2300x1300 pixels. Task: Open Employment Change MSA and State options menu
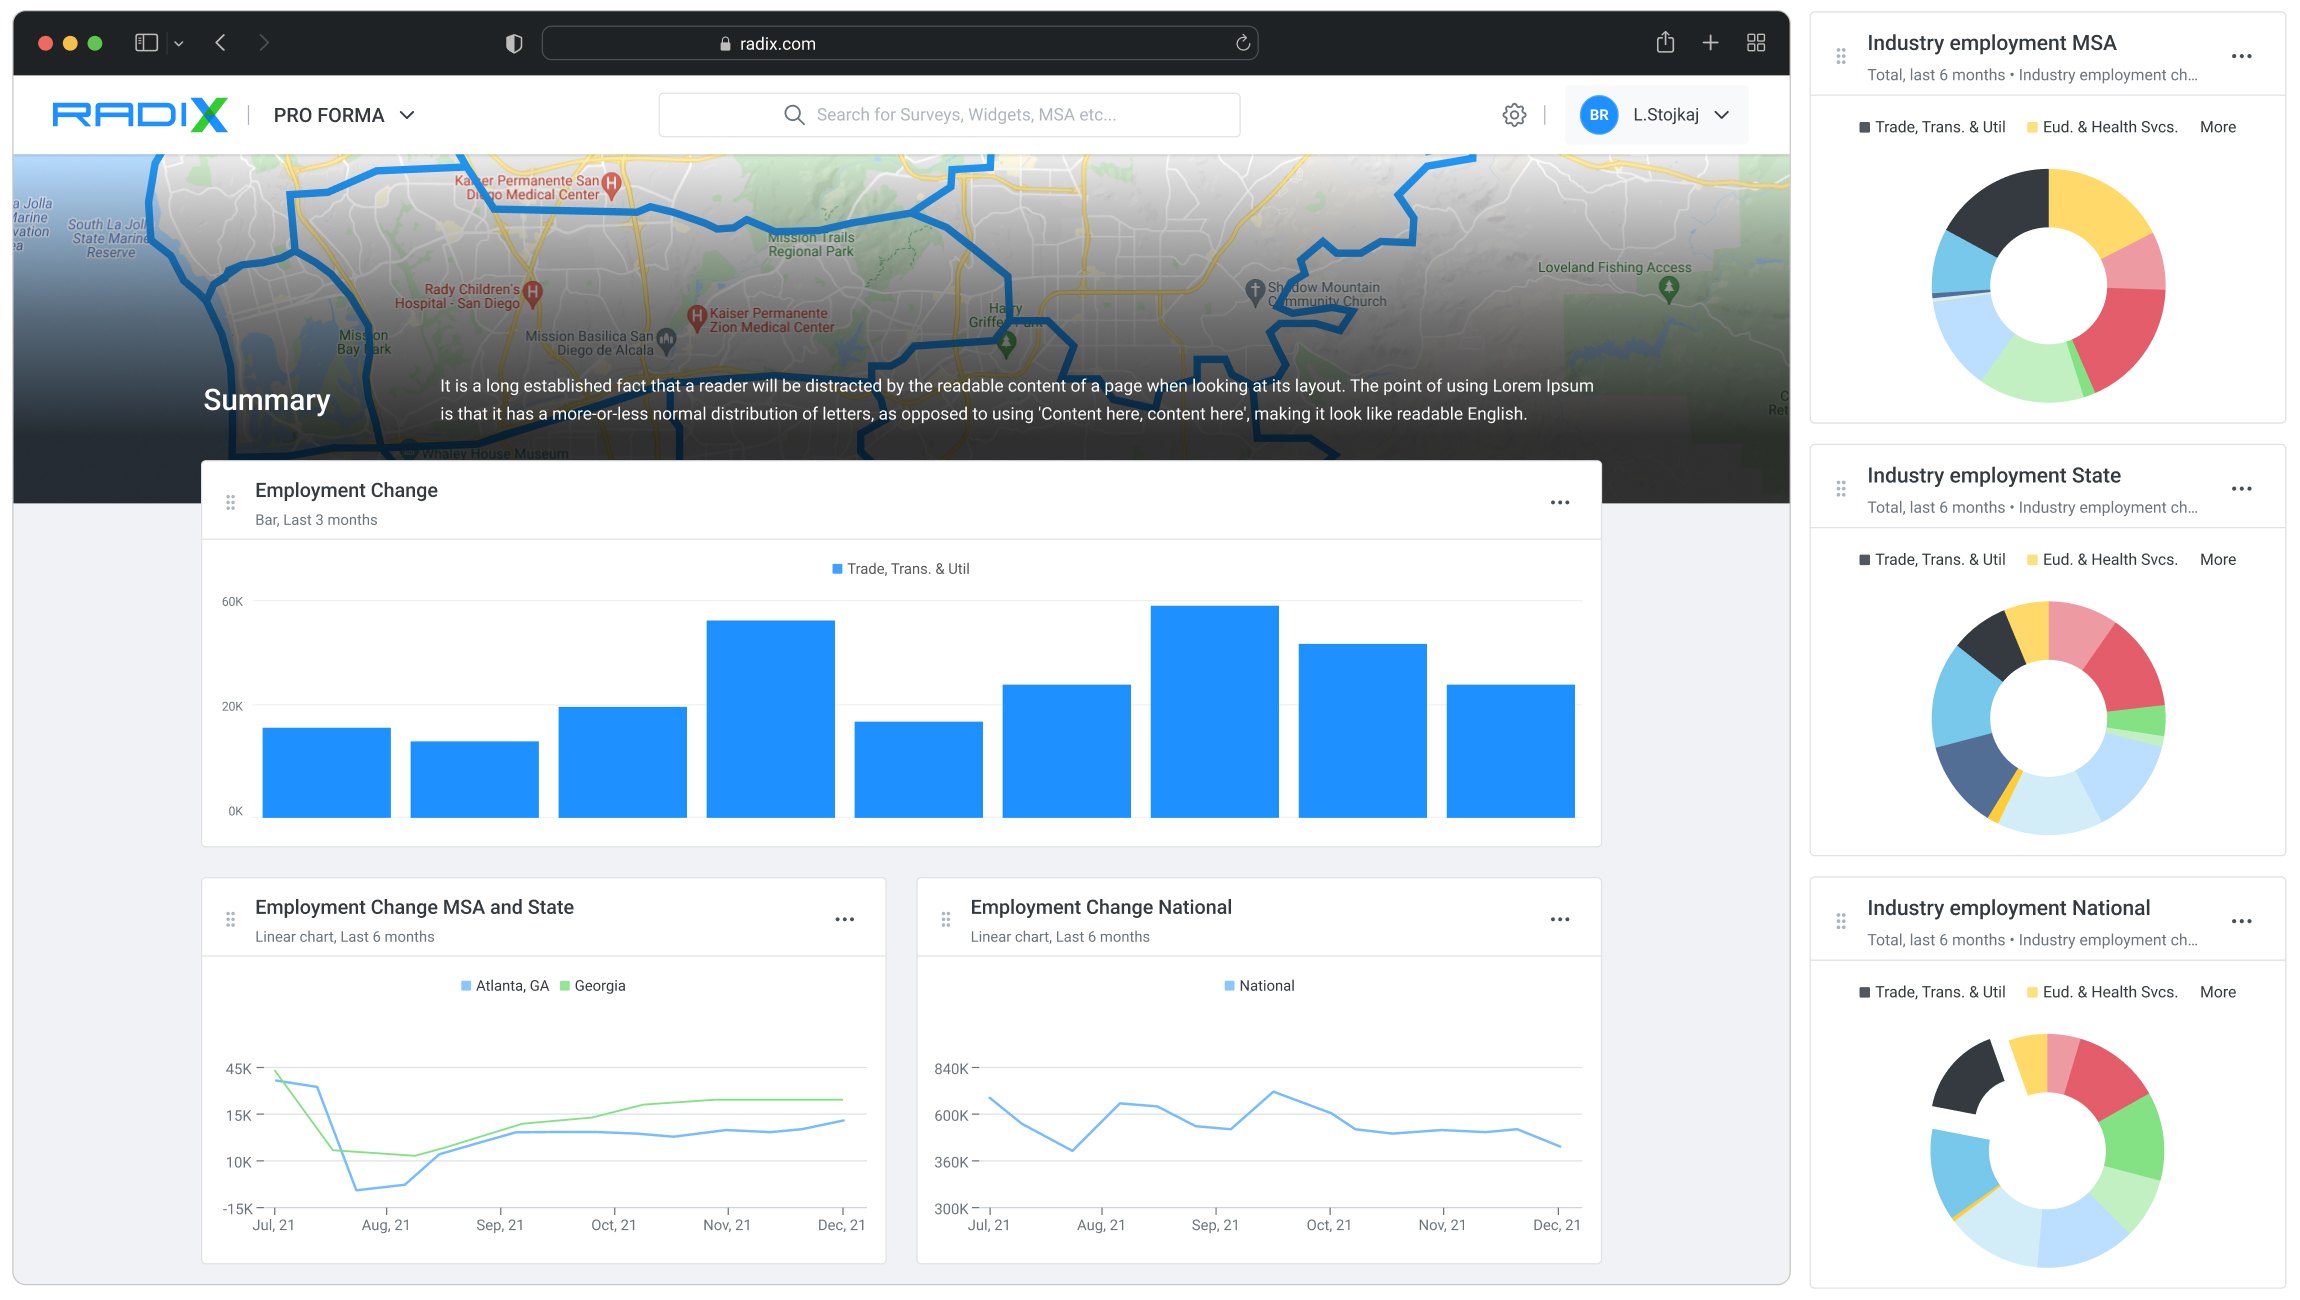(x=845, y=919)
